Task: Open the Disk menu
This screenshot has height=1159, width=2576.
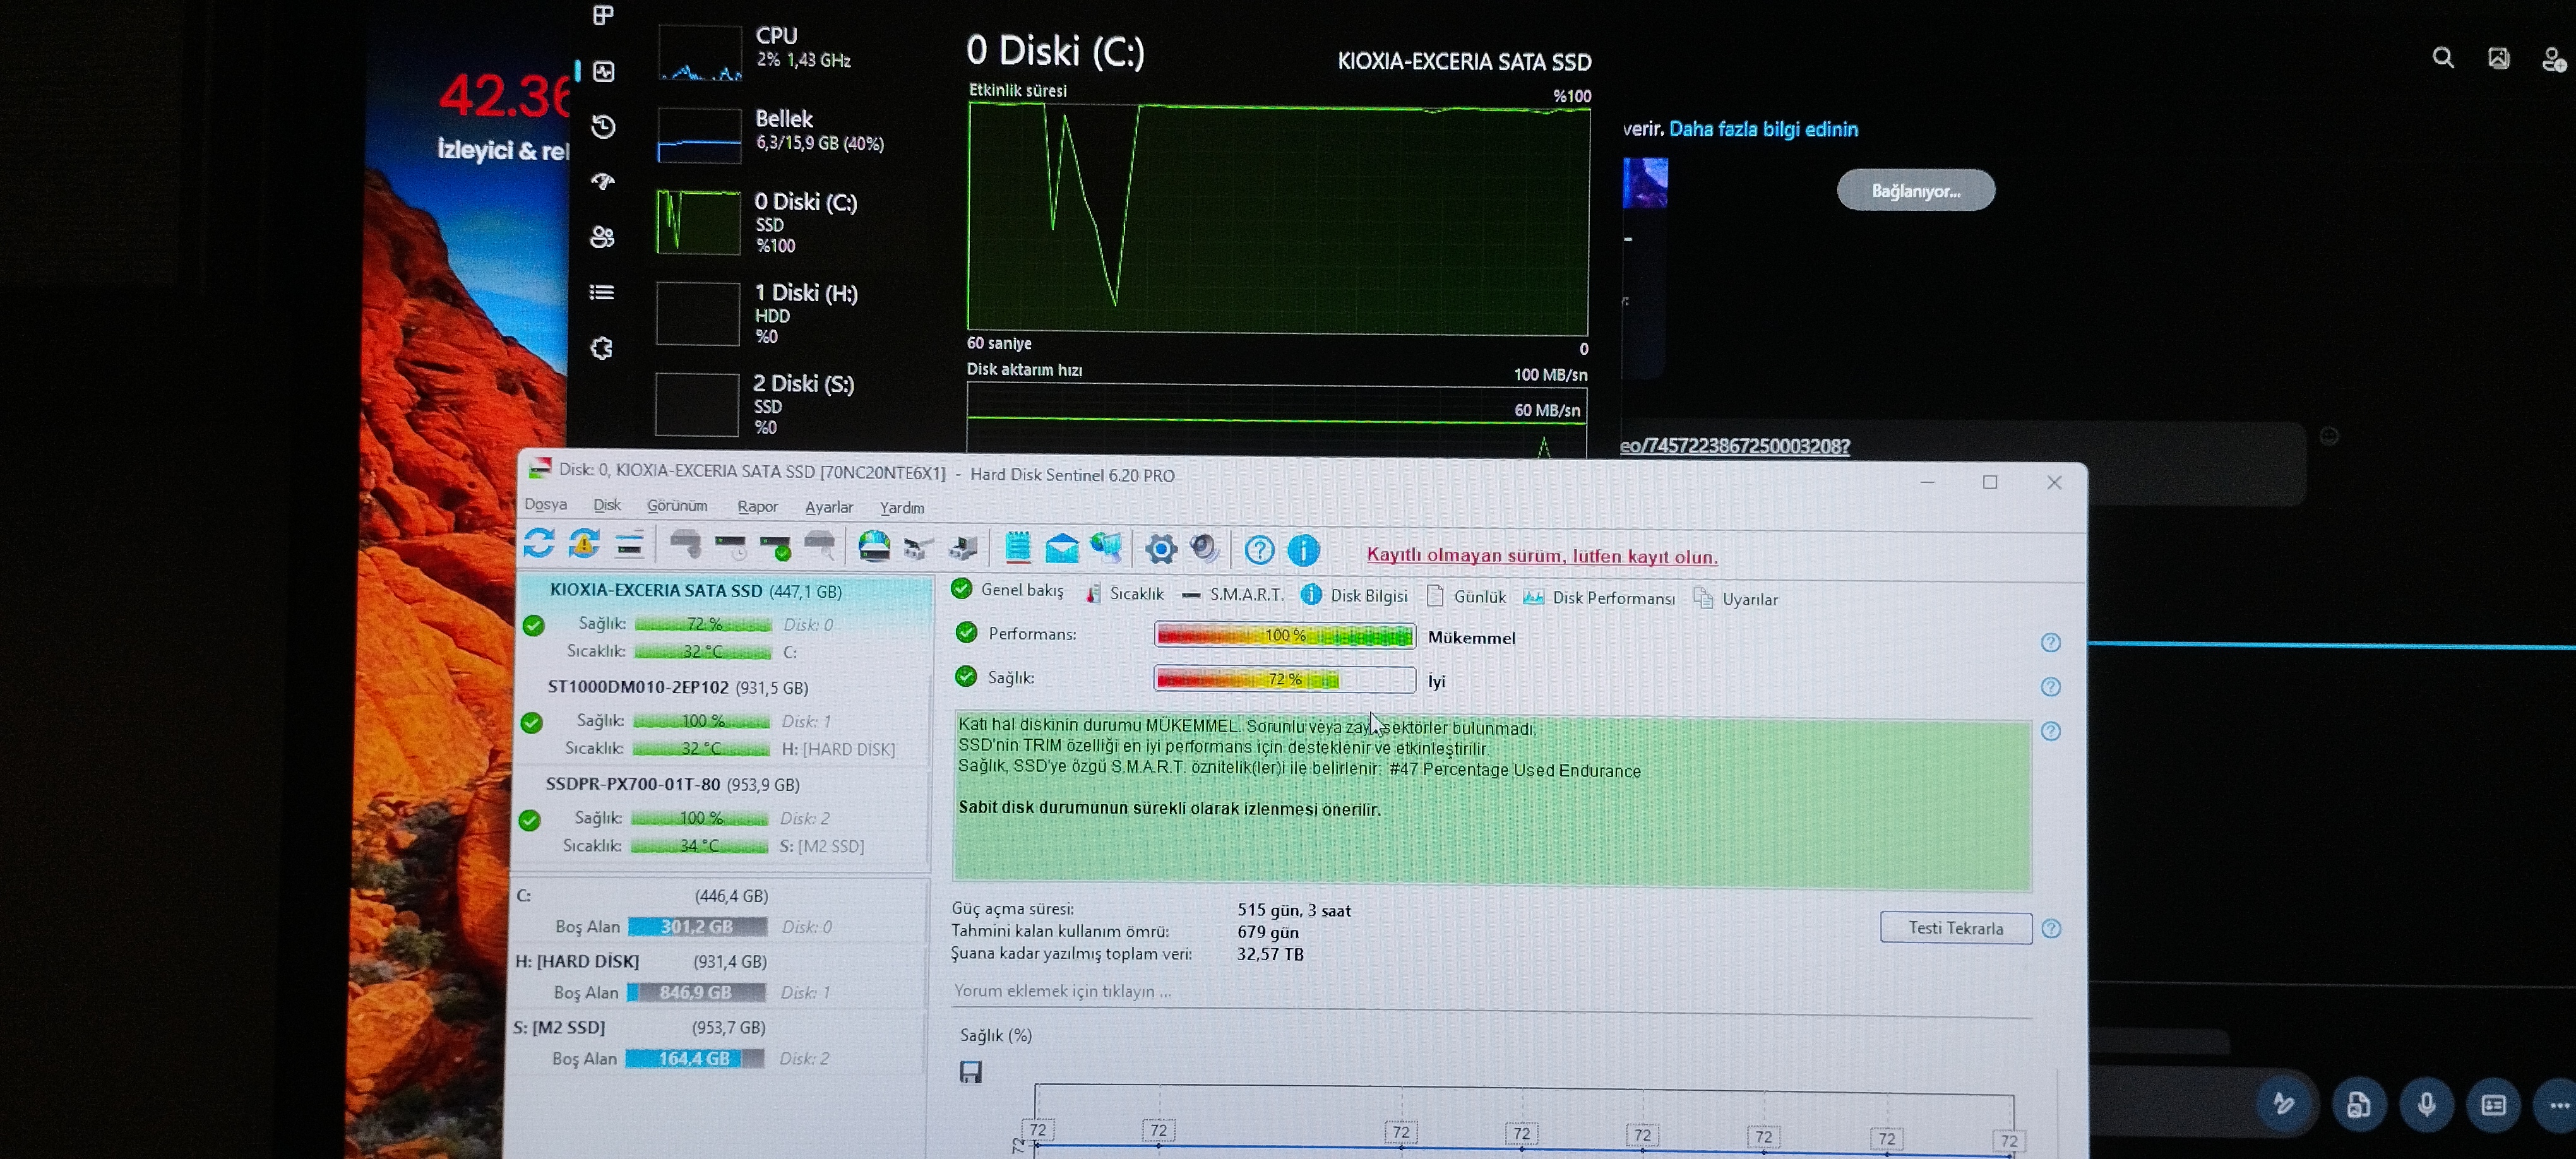Action: (607, 505)
